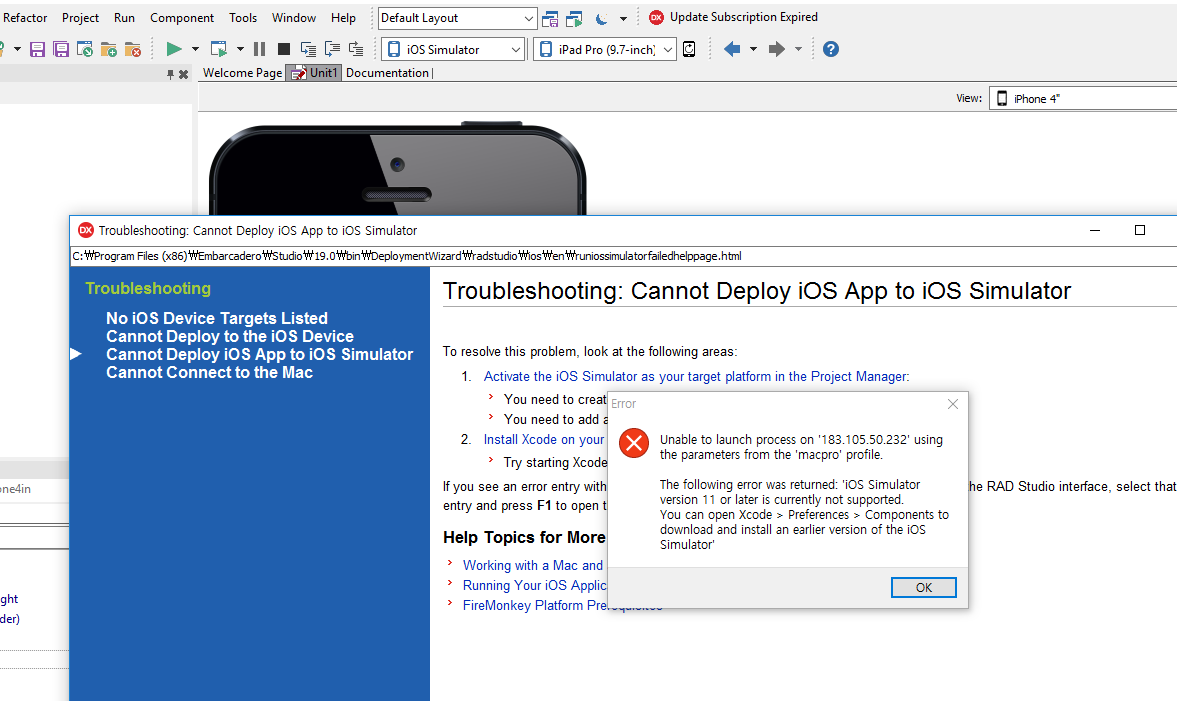Open help with the question mark icon
Viewport: 1177px width, 701px height.
point(830,49)
